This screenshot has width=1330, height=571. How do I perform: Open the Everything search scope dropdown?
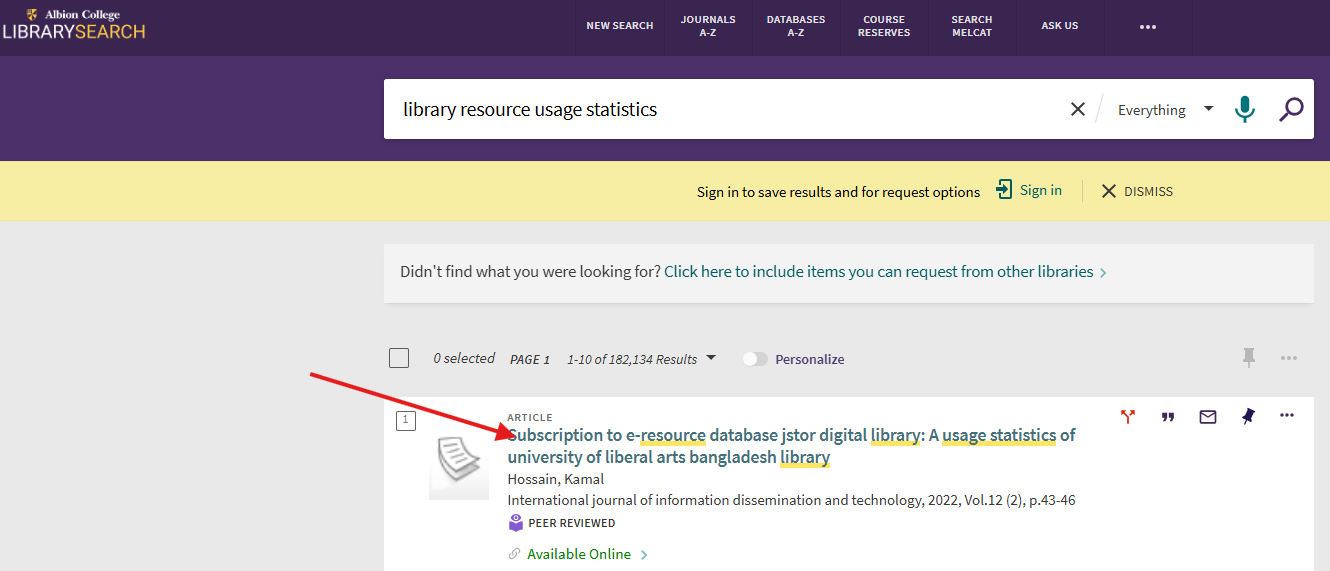pos(1165,110)
